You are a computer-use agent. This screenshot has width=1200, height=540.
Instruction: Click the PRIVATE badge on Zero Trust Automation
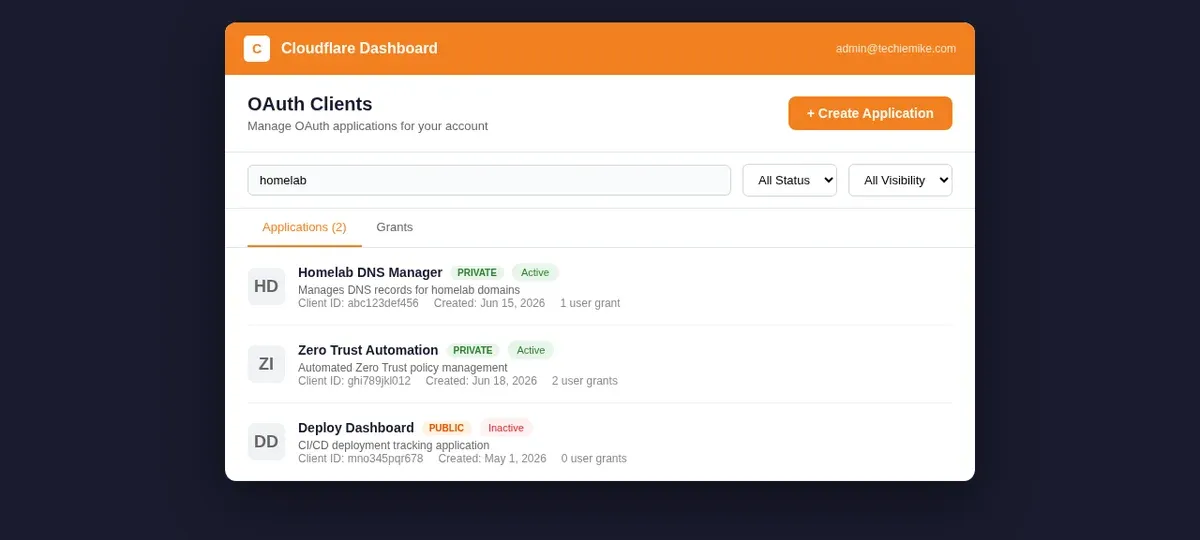(x=473, y=350)
